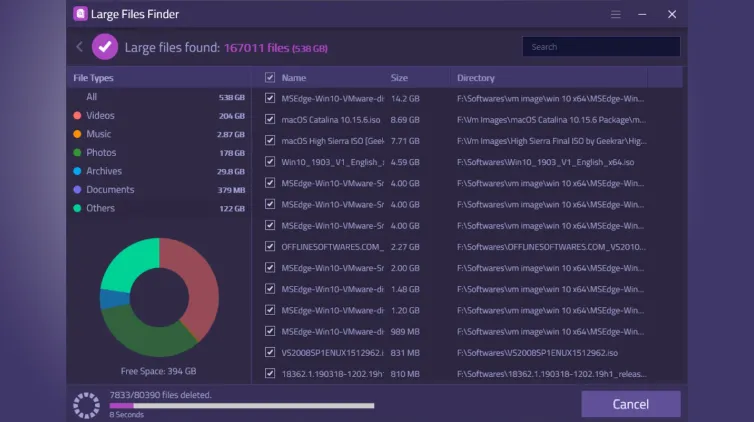Uncheck the 989 MB MSEdge file checkbox

pyautogui.click(x=270, y=331)
